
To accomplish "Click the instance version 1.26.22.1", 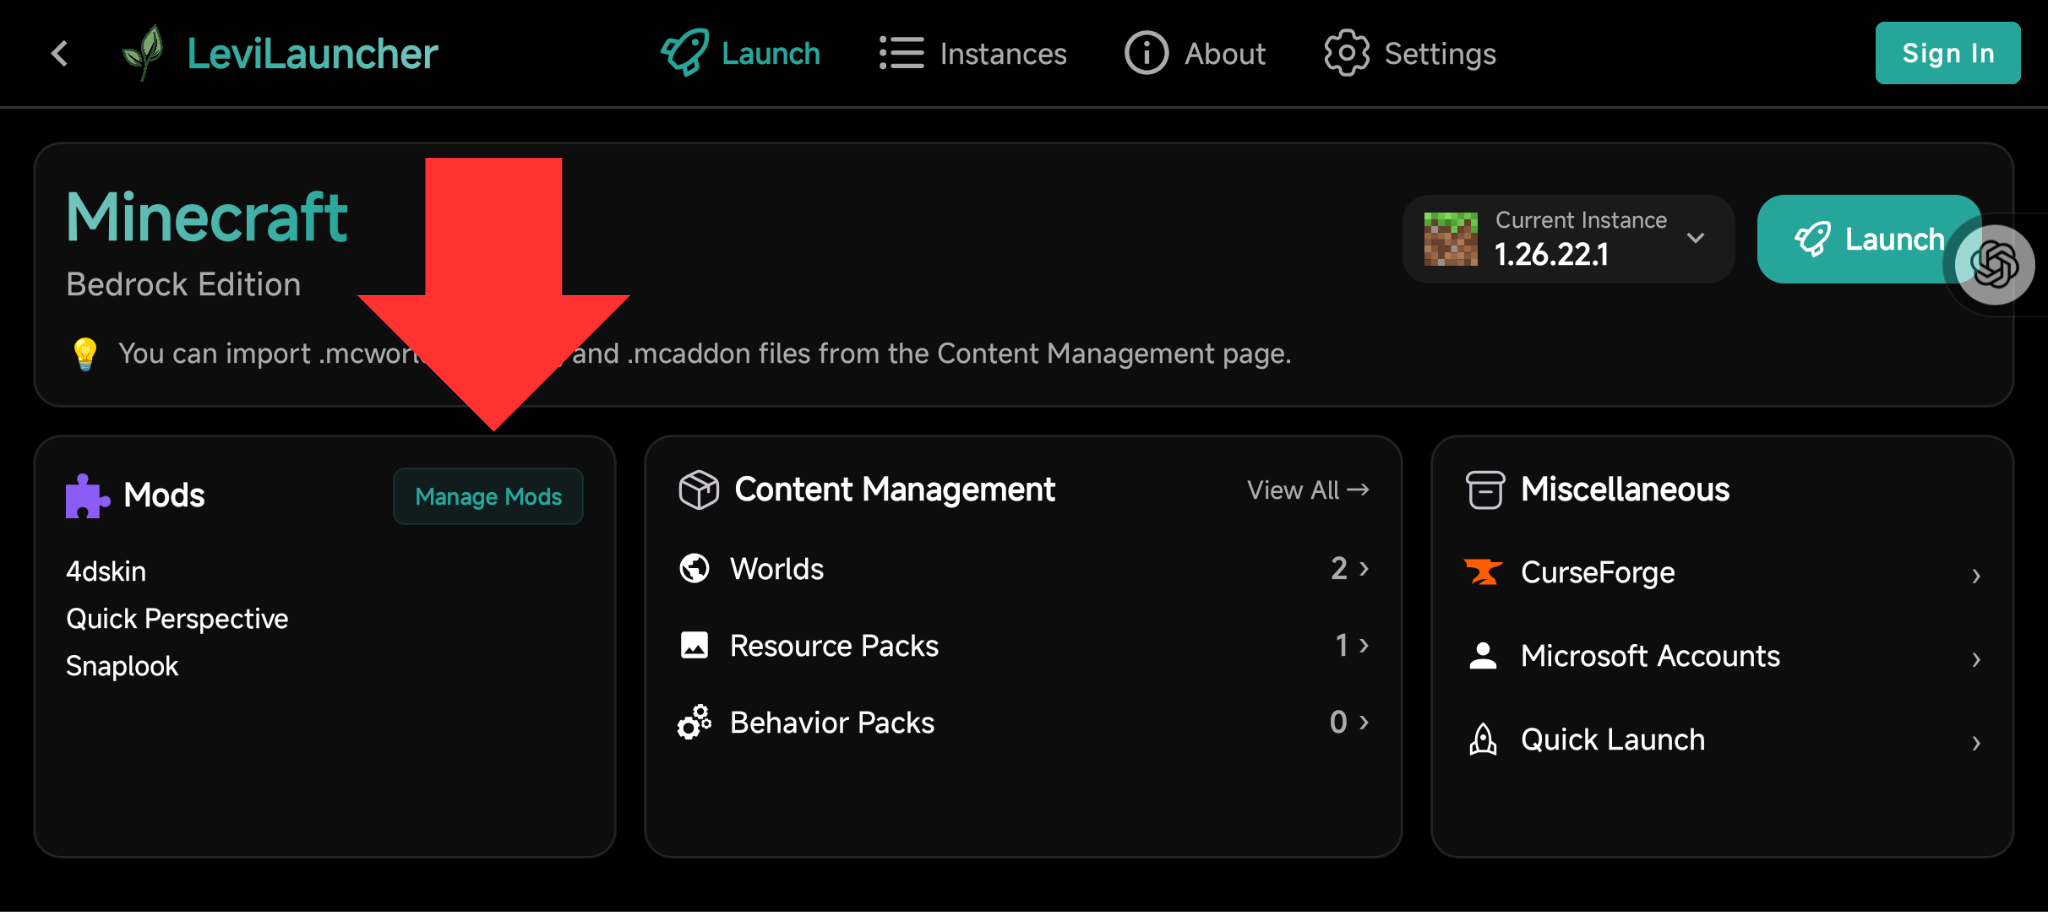I will tap(1551, 255).
